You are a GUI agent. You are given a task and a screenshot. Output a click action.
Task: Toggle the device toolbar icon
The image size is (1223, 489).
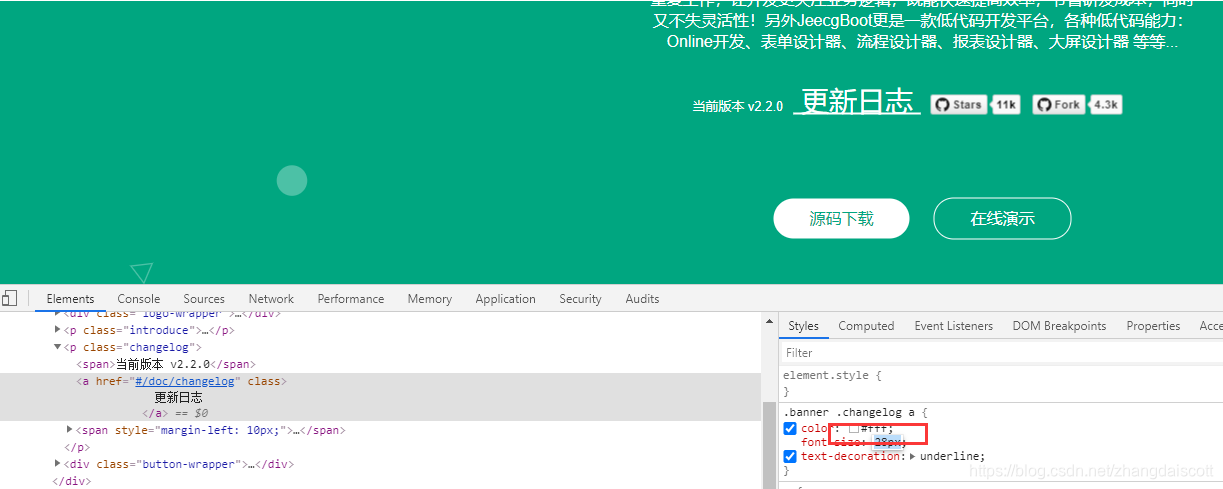click(9, 298)
